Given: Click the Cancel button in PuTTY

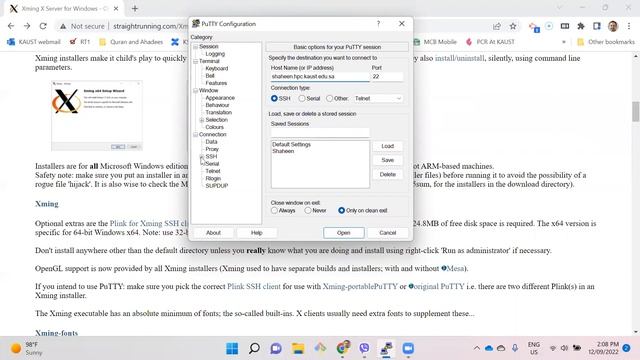Looking at the screenshot, I should point(388,233).
